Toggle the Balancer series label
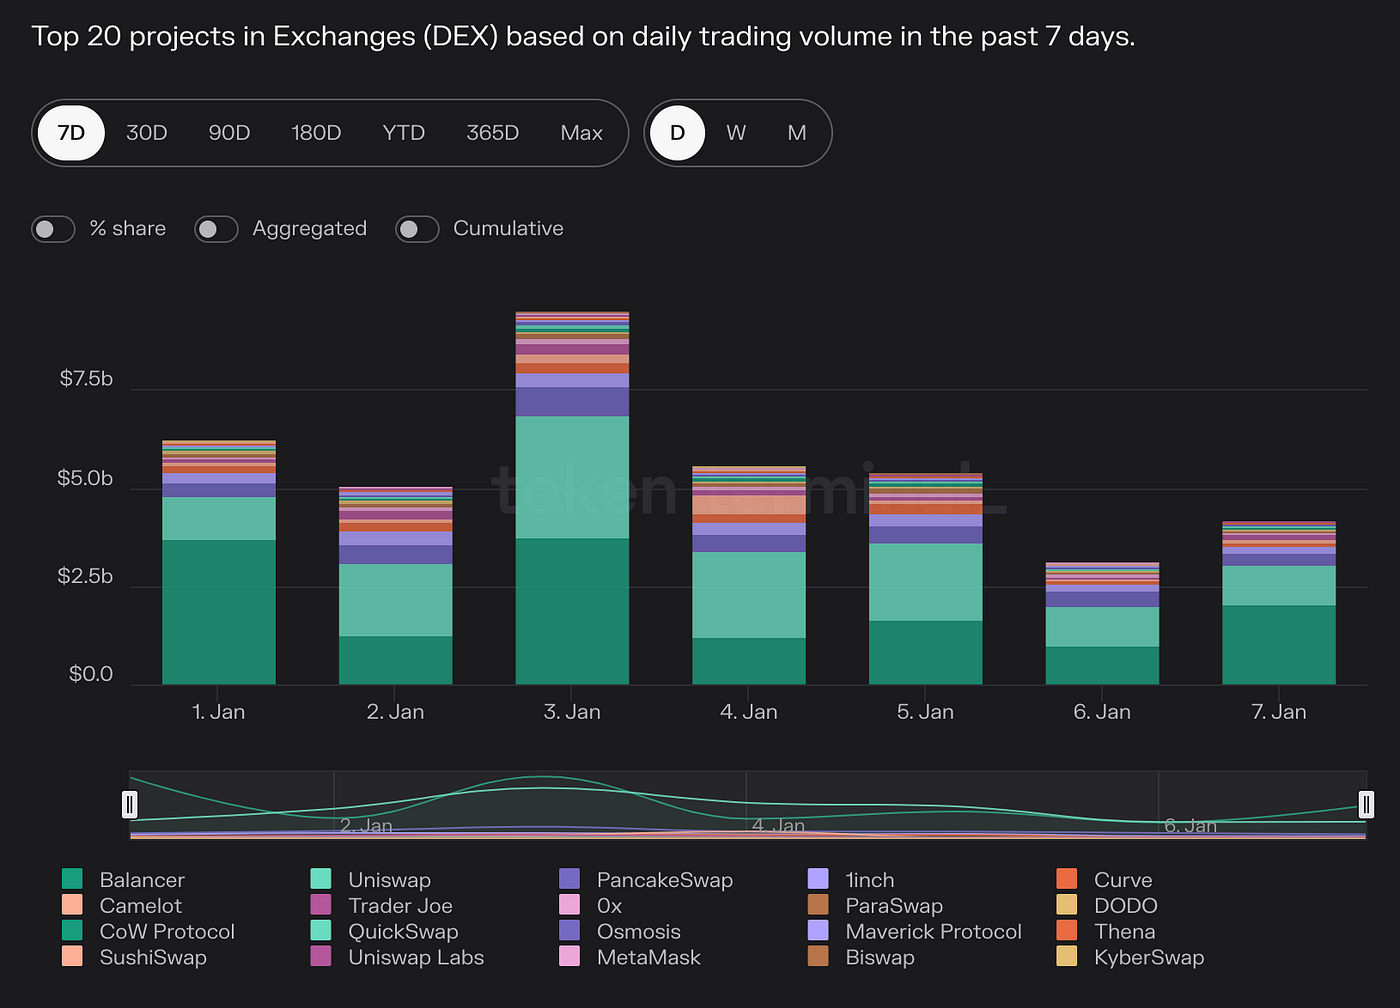This screenshot has height=1008, width=1400. pos(142,880)
